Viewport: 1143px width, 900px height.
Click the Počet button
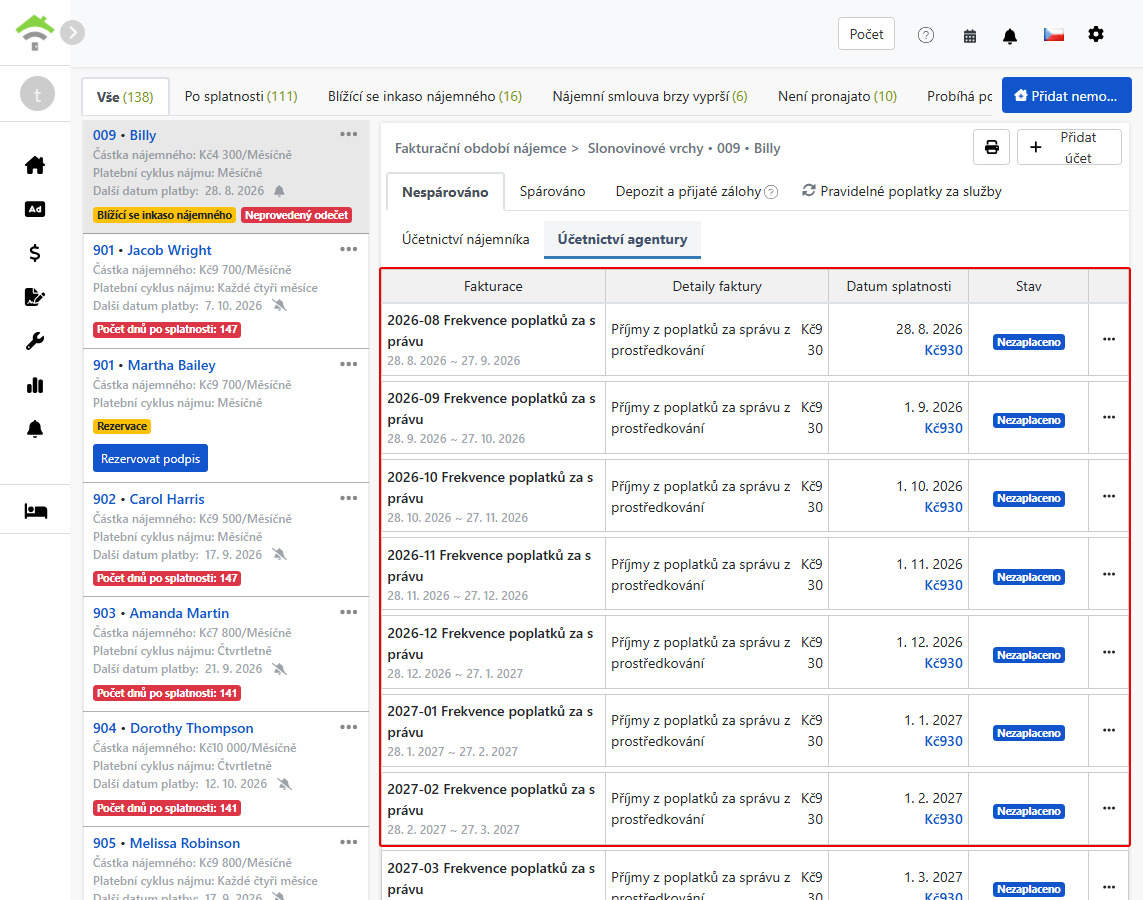[x=866, y=34]
